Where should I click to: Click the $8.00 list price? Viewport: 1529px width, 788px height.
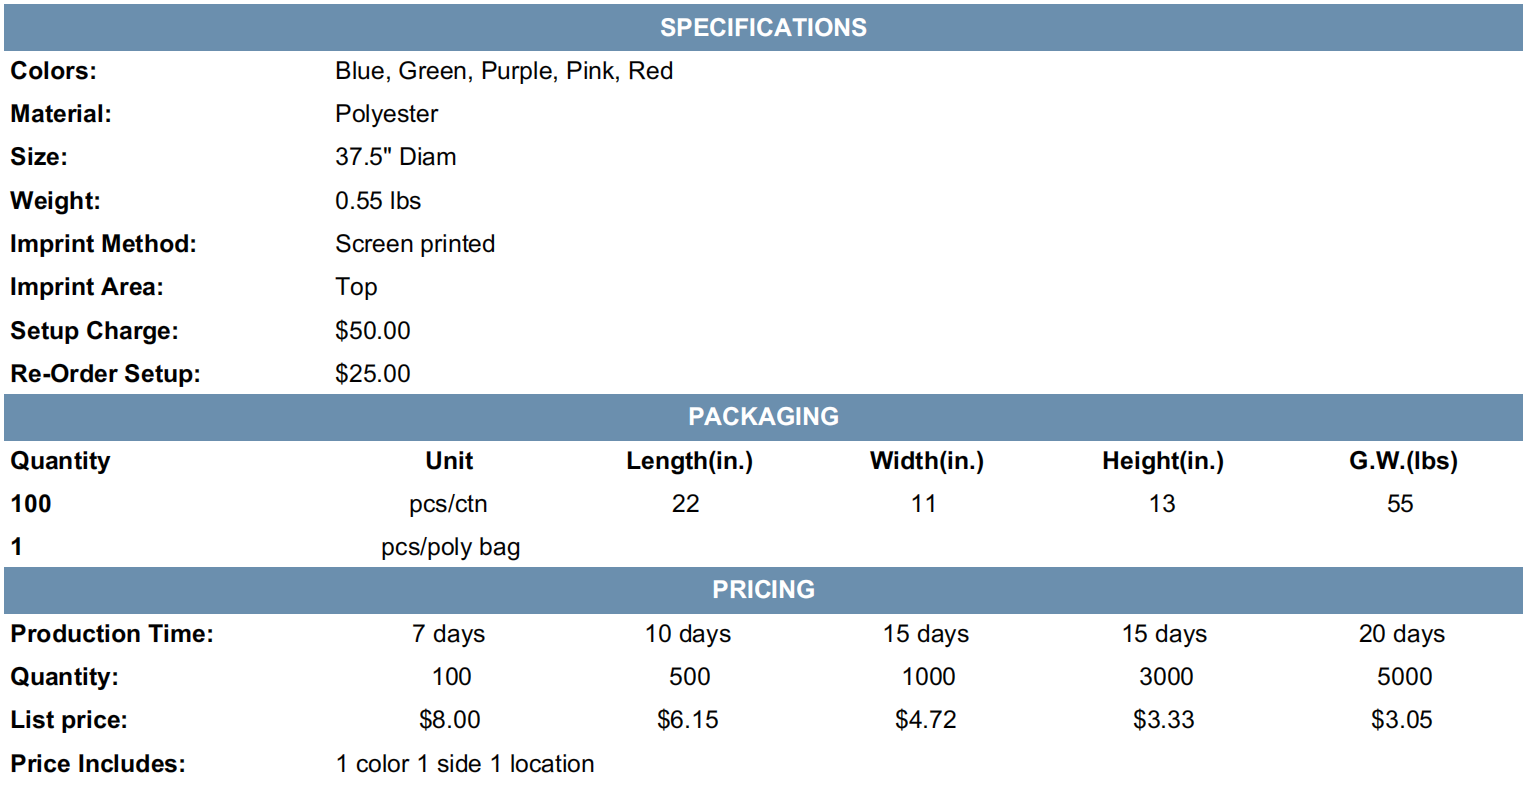point(450,720)
